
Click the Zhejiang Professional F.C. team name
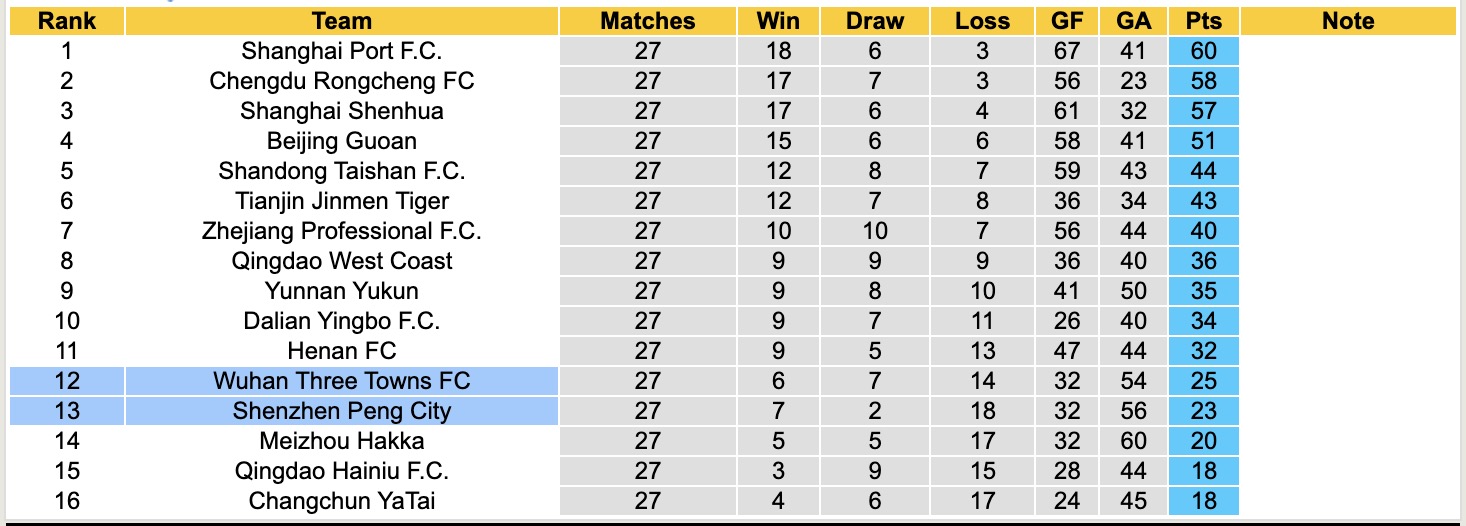341,231
